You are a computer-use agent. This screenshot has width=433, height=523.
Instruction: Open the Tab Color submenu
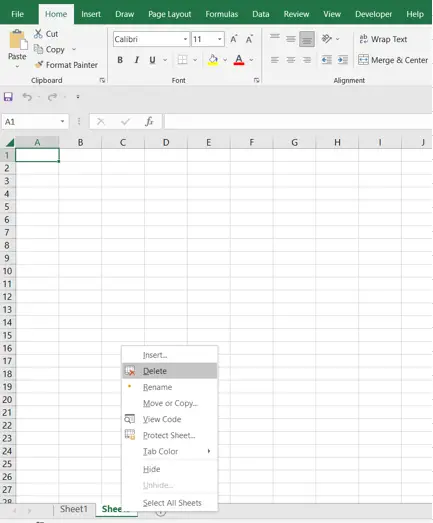(x=170, y=451)
